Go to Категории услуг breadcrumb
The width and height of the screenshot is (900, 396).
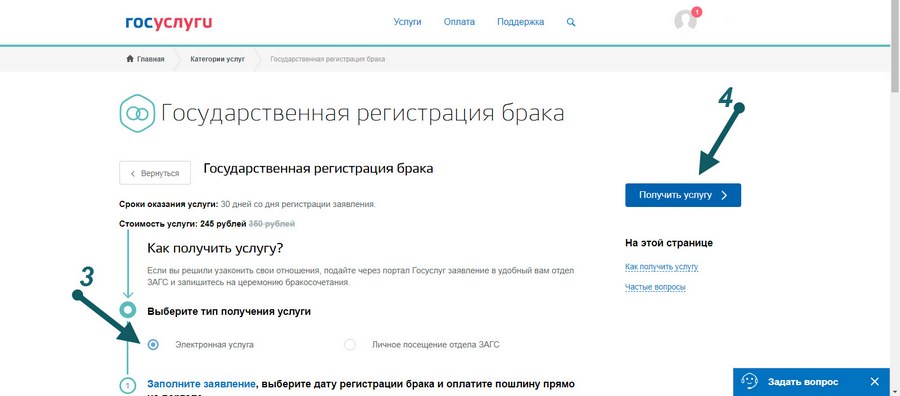tap(218, 59)
